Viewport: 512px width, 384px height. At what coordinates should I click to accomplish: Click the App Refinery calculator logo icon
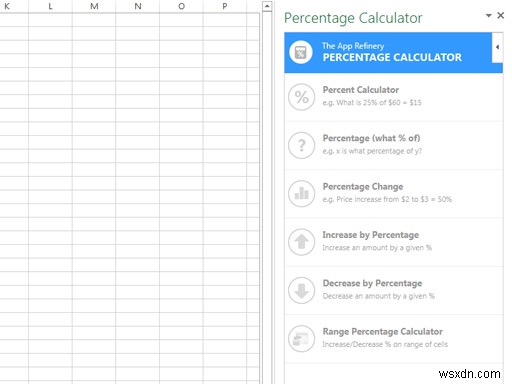(301, 52)
